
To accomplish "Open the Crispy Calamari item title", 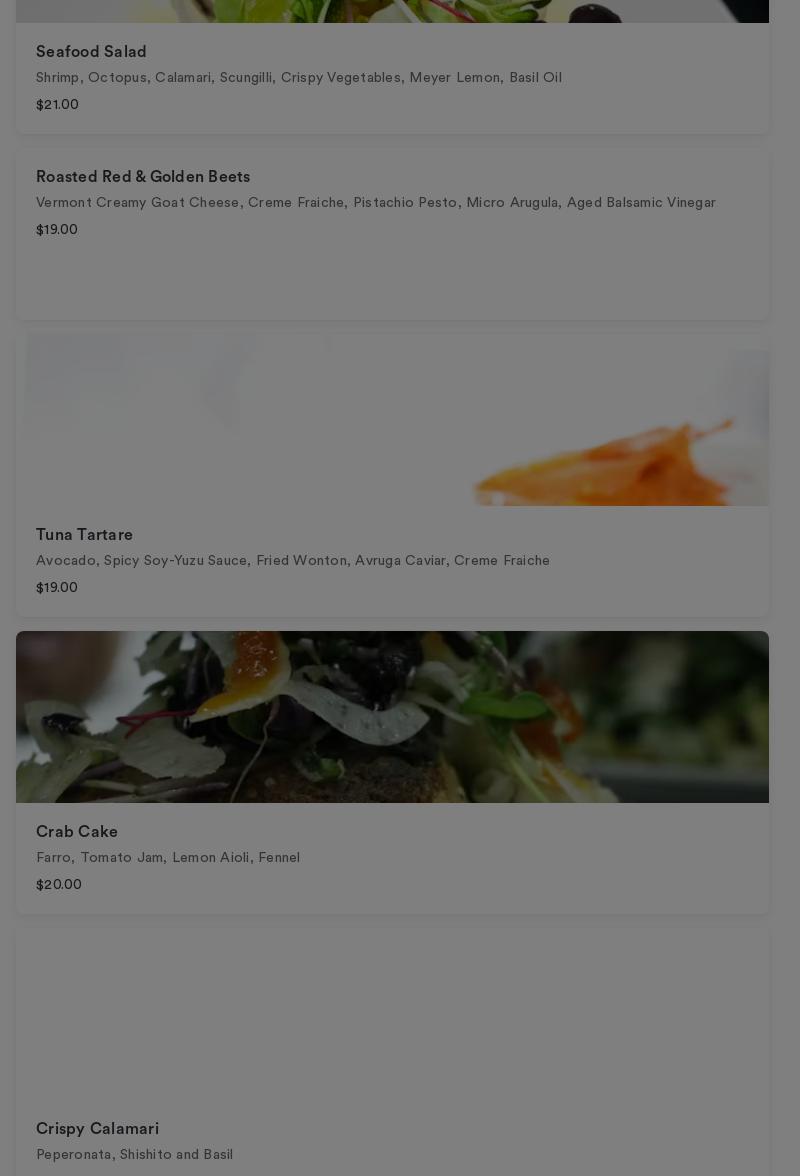I will 97,1129.
